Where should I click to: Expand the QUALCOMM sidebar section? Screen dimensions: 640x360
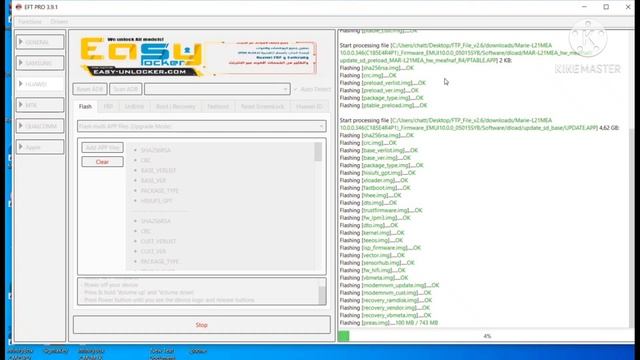pos(40,126)
